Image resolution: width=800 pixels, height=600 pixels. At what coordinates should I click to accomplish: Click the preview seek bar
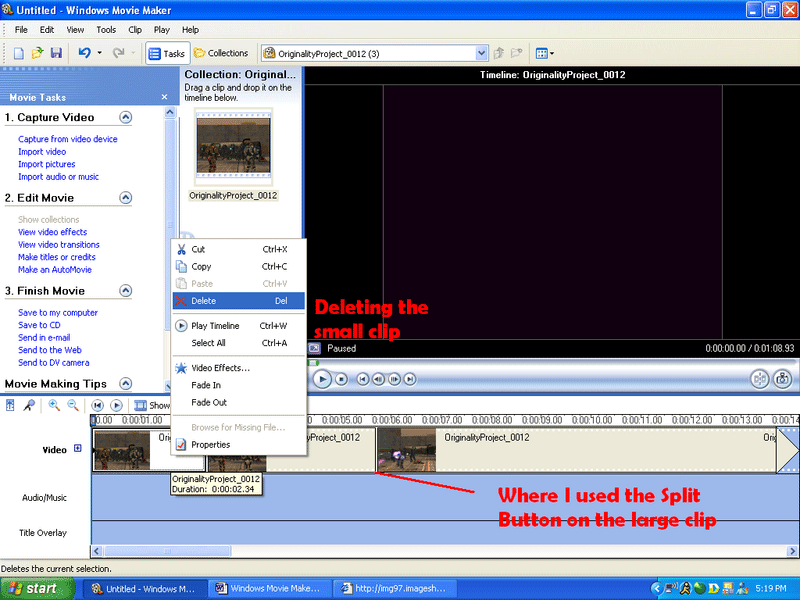coord(550,362)
